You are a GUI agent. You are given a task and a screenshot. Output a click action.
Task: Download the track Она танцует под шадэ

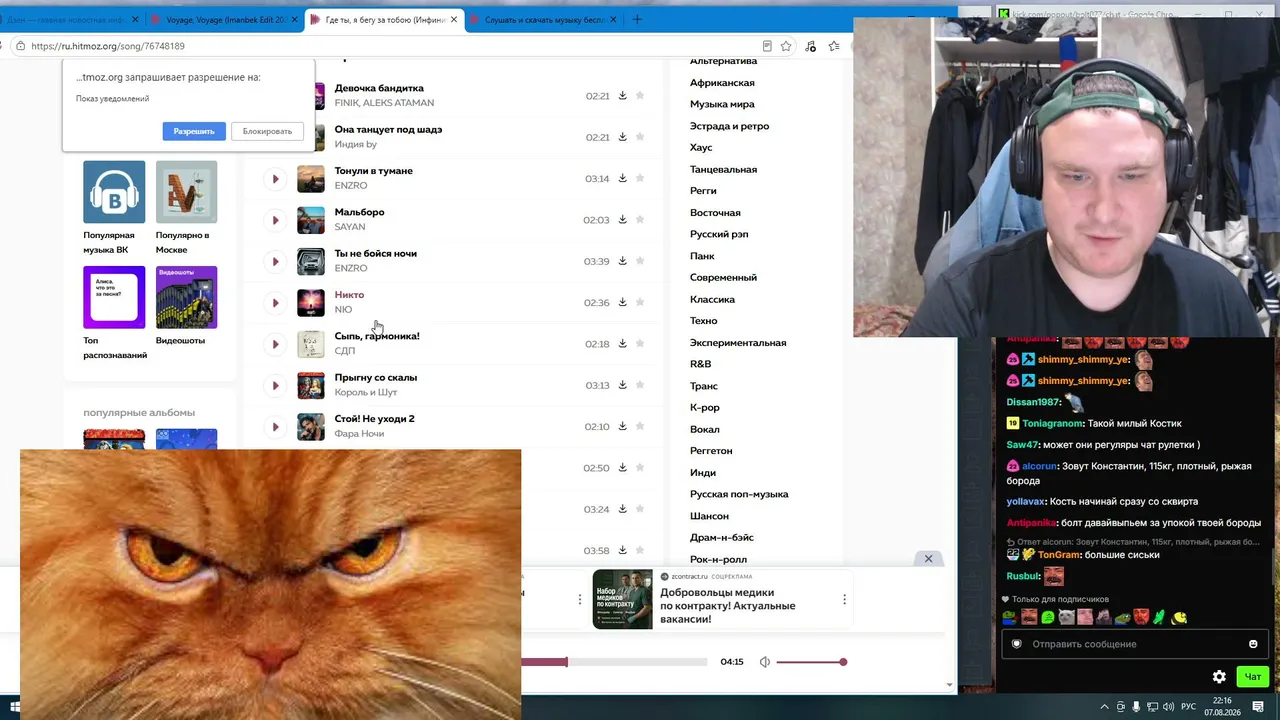coord(622,137)
